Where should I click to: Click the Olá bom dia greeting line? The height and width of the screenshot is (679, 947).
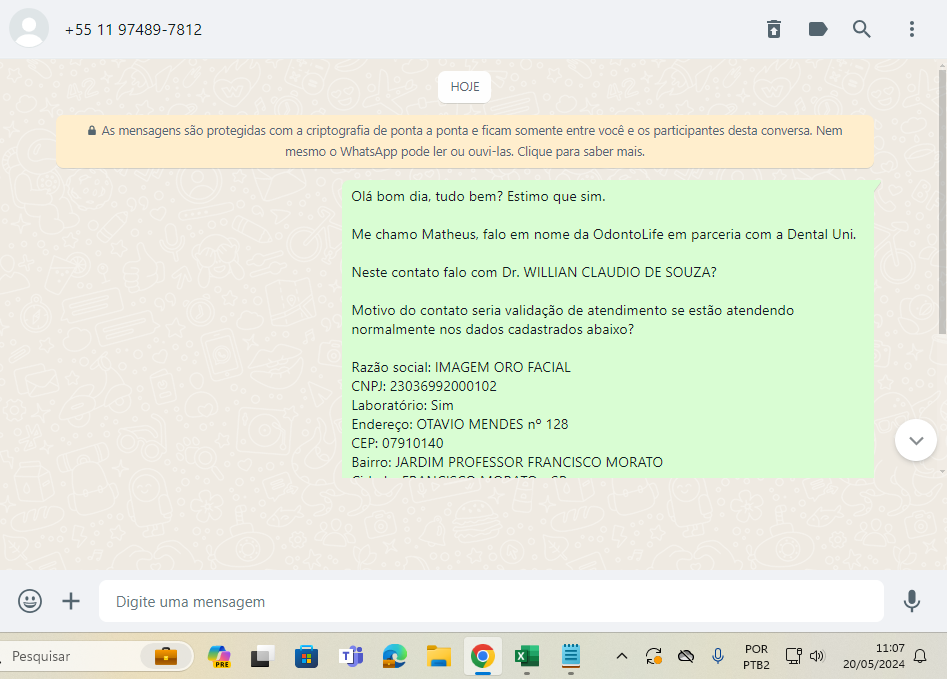[x=478, y=197]
